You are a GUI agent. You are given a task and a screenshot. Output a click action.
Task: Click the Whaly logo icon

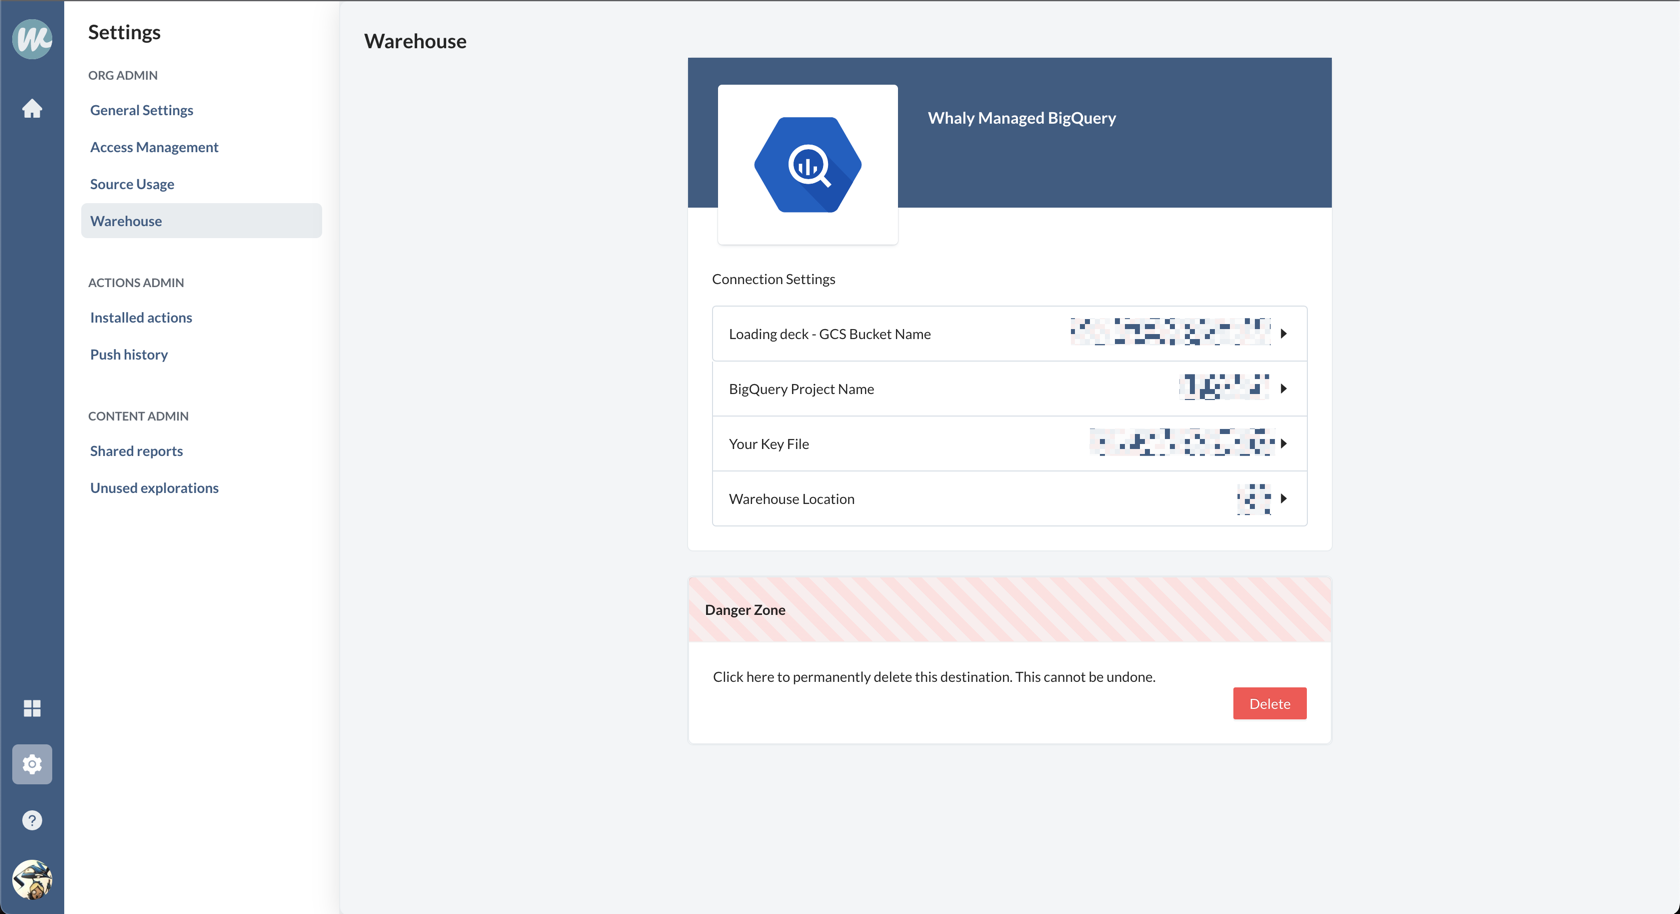(x=32, y=39)
